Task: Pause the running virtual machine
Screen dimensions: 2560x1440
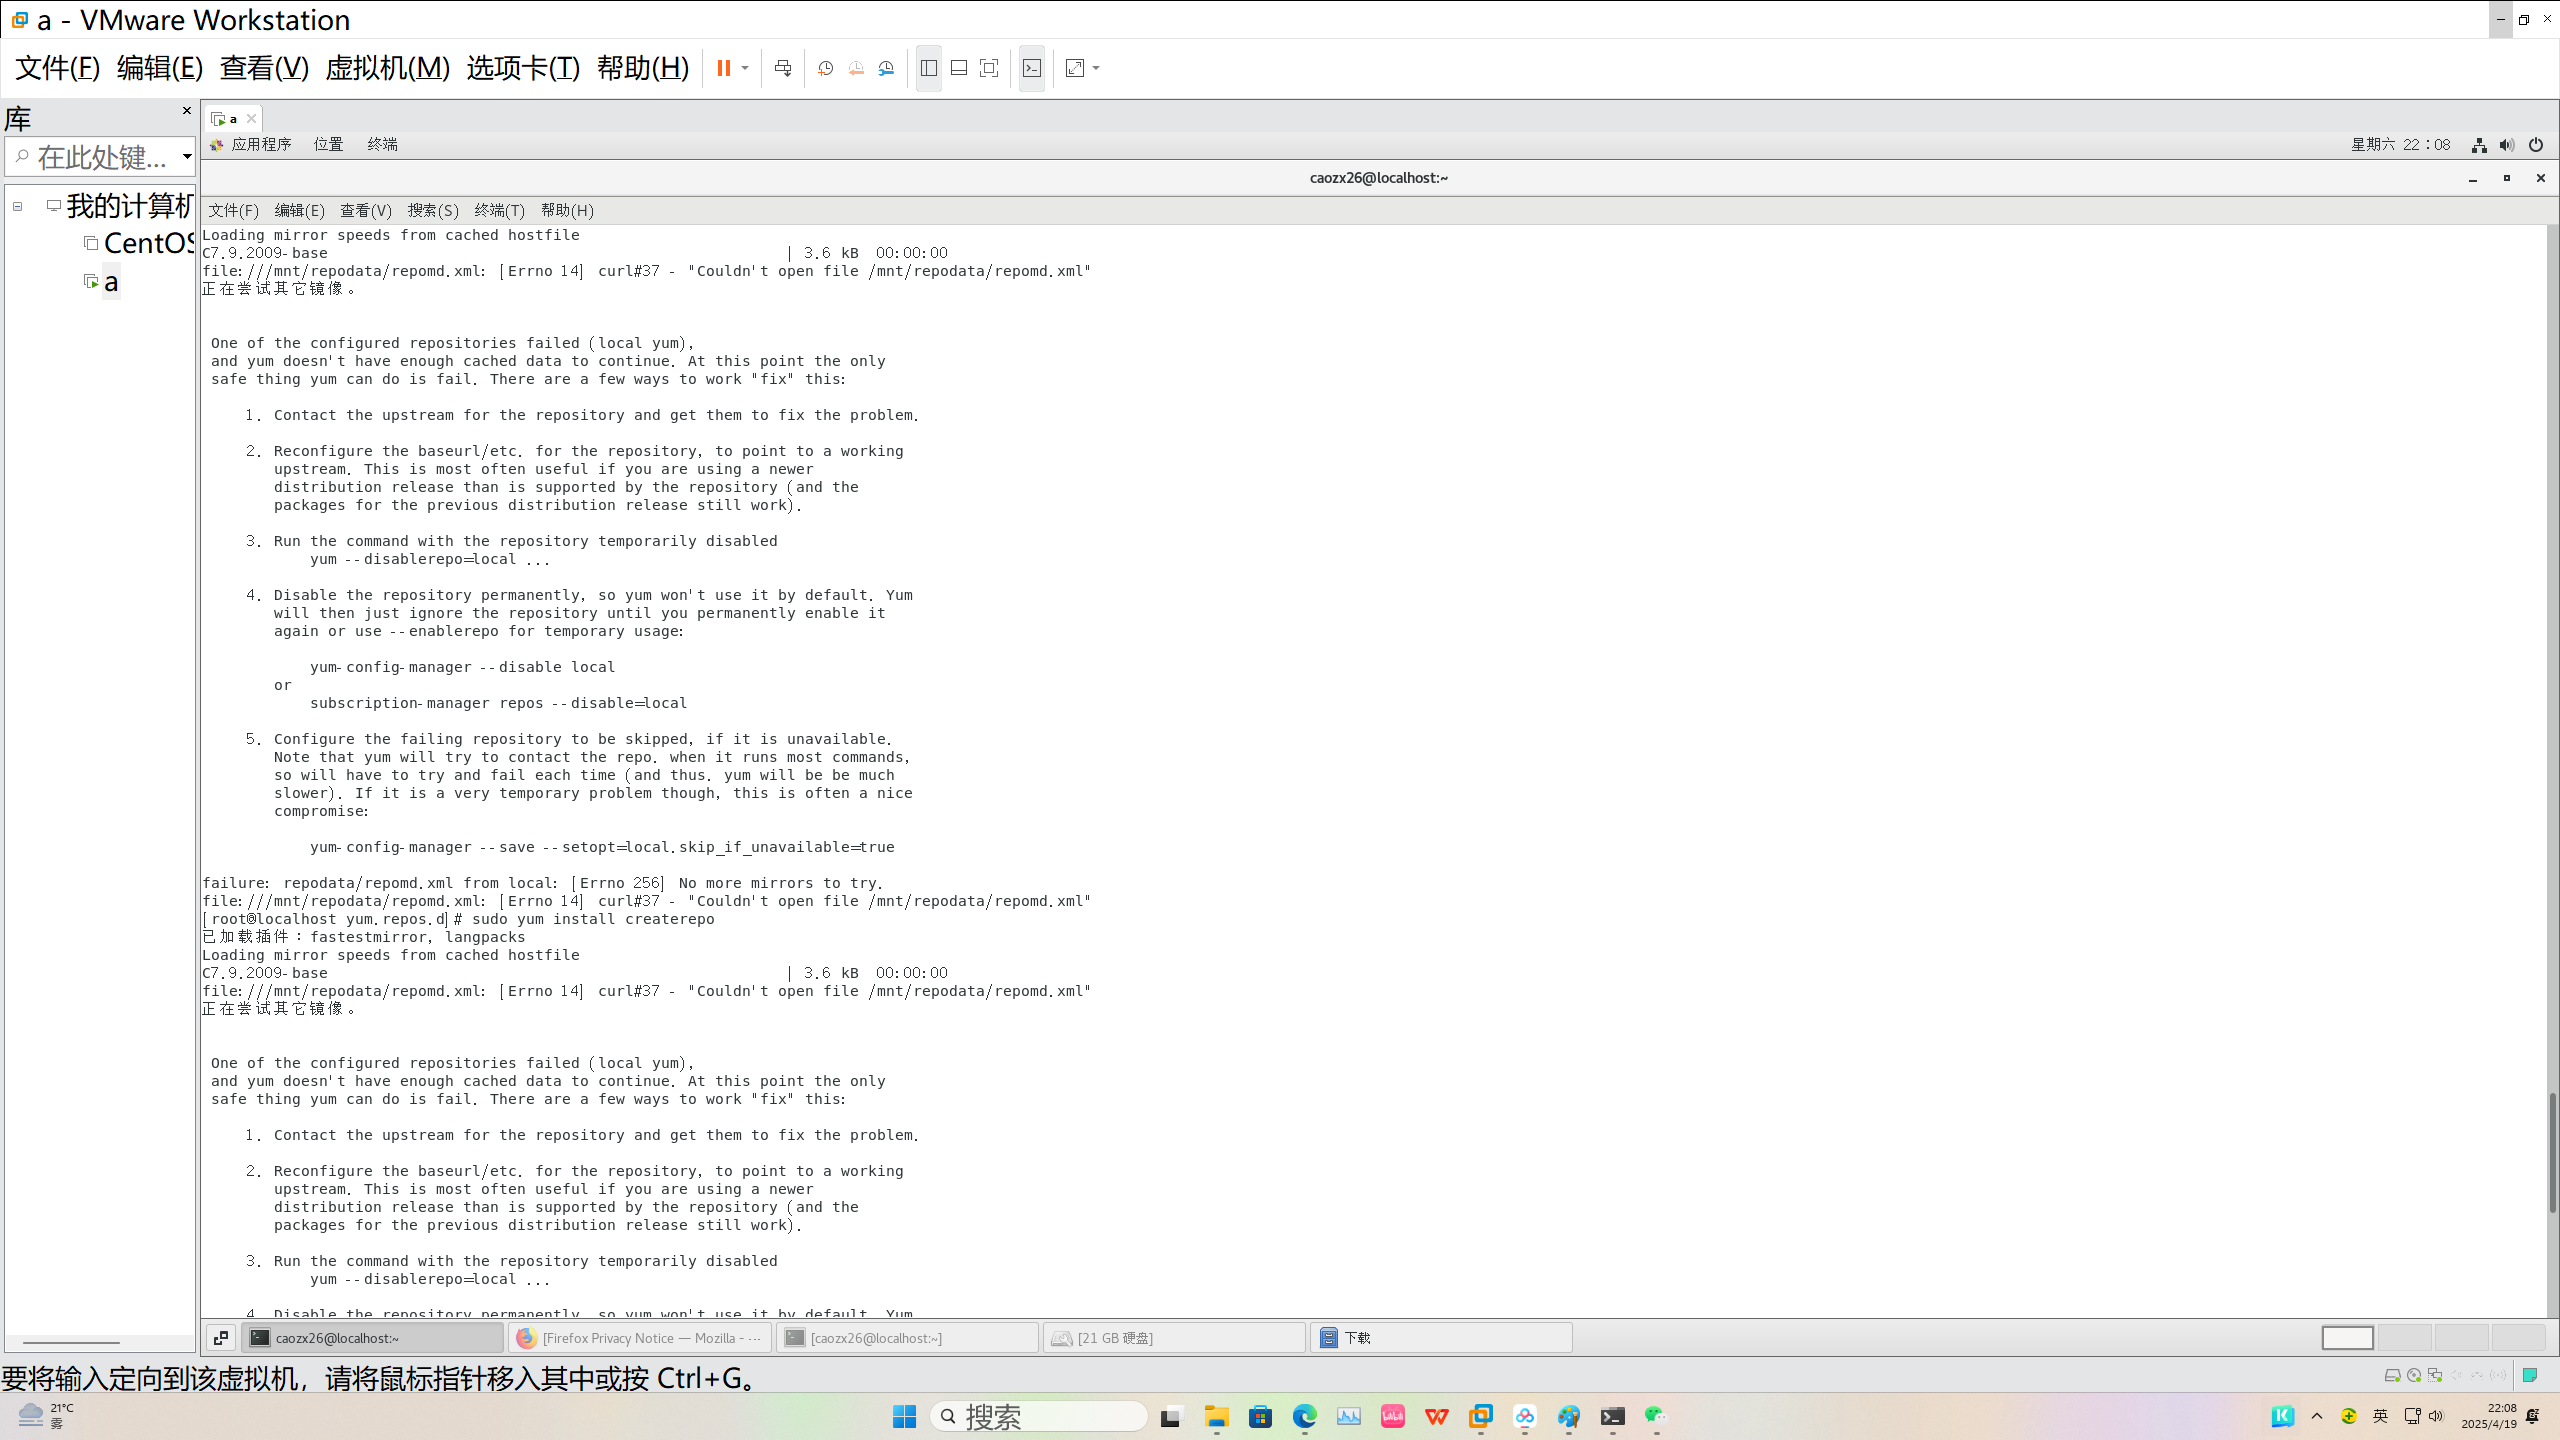Action: coord(723,68)
